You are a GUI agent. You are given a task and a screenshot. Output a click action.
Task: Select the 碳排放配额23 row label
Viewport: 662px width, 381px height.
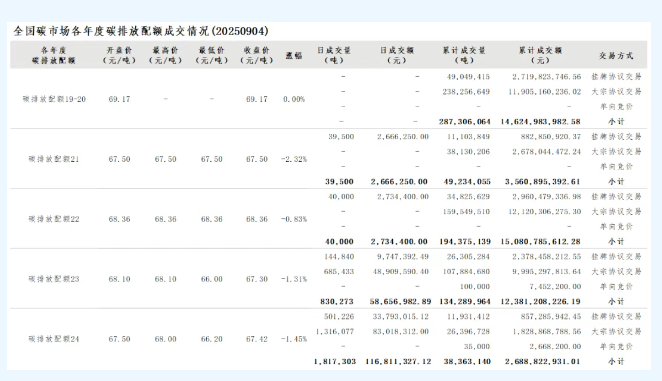tap(54, 279)
